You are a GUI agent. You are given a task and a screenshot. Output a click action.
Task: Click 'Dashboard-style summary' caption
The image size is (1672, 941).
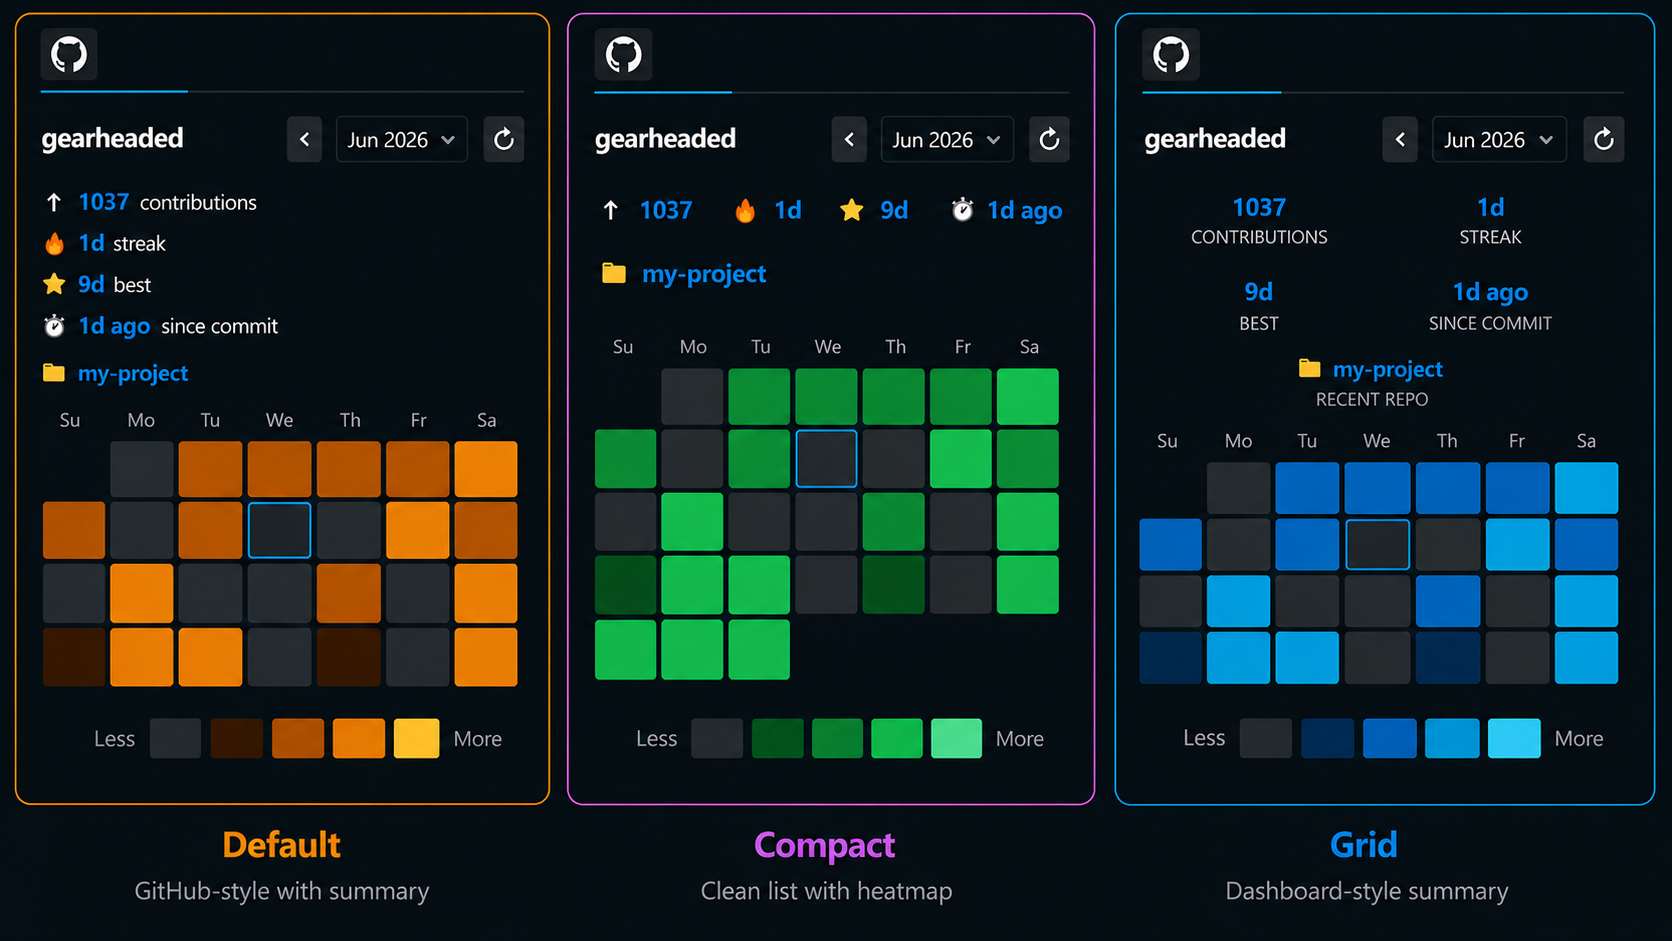point(1367,891)
